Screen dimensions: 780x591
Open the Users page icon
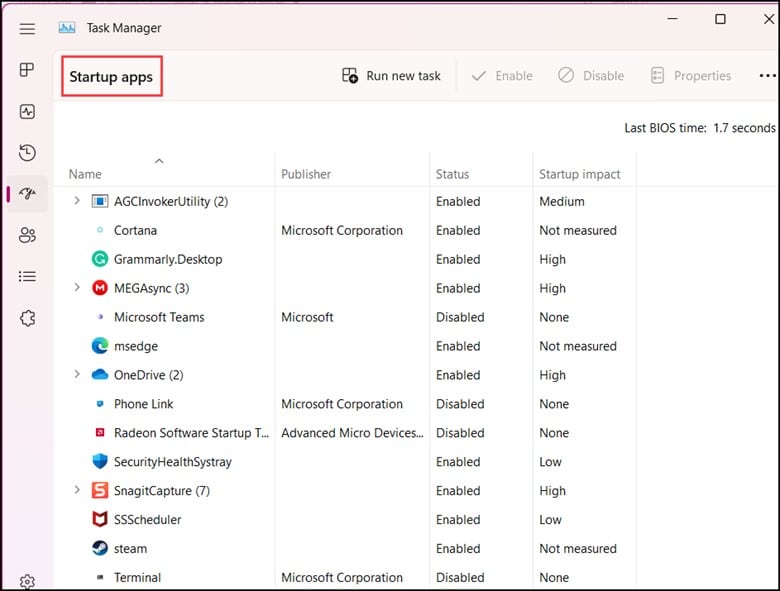pyautogui.click(x=27, y=235)
